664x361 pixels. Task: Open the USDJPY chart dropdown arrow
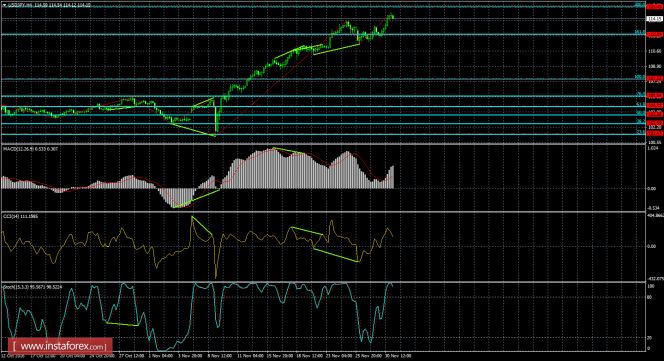[4, 5]
